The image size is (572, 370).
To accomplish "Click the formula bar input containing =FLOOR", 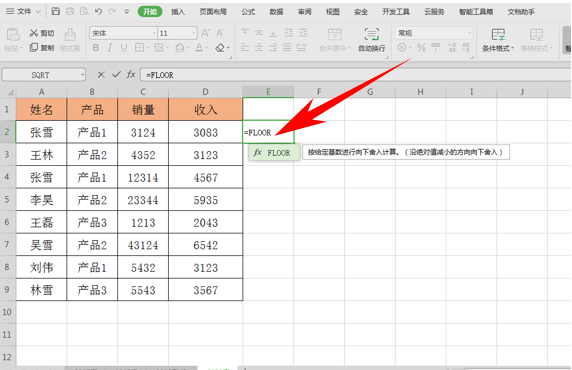I will (356, 75).
